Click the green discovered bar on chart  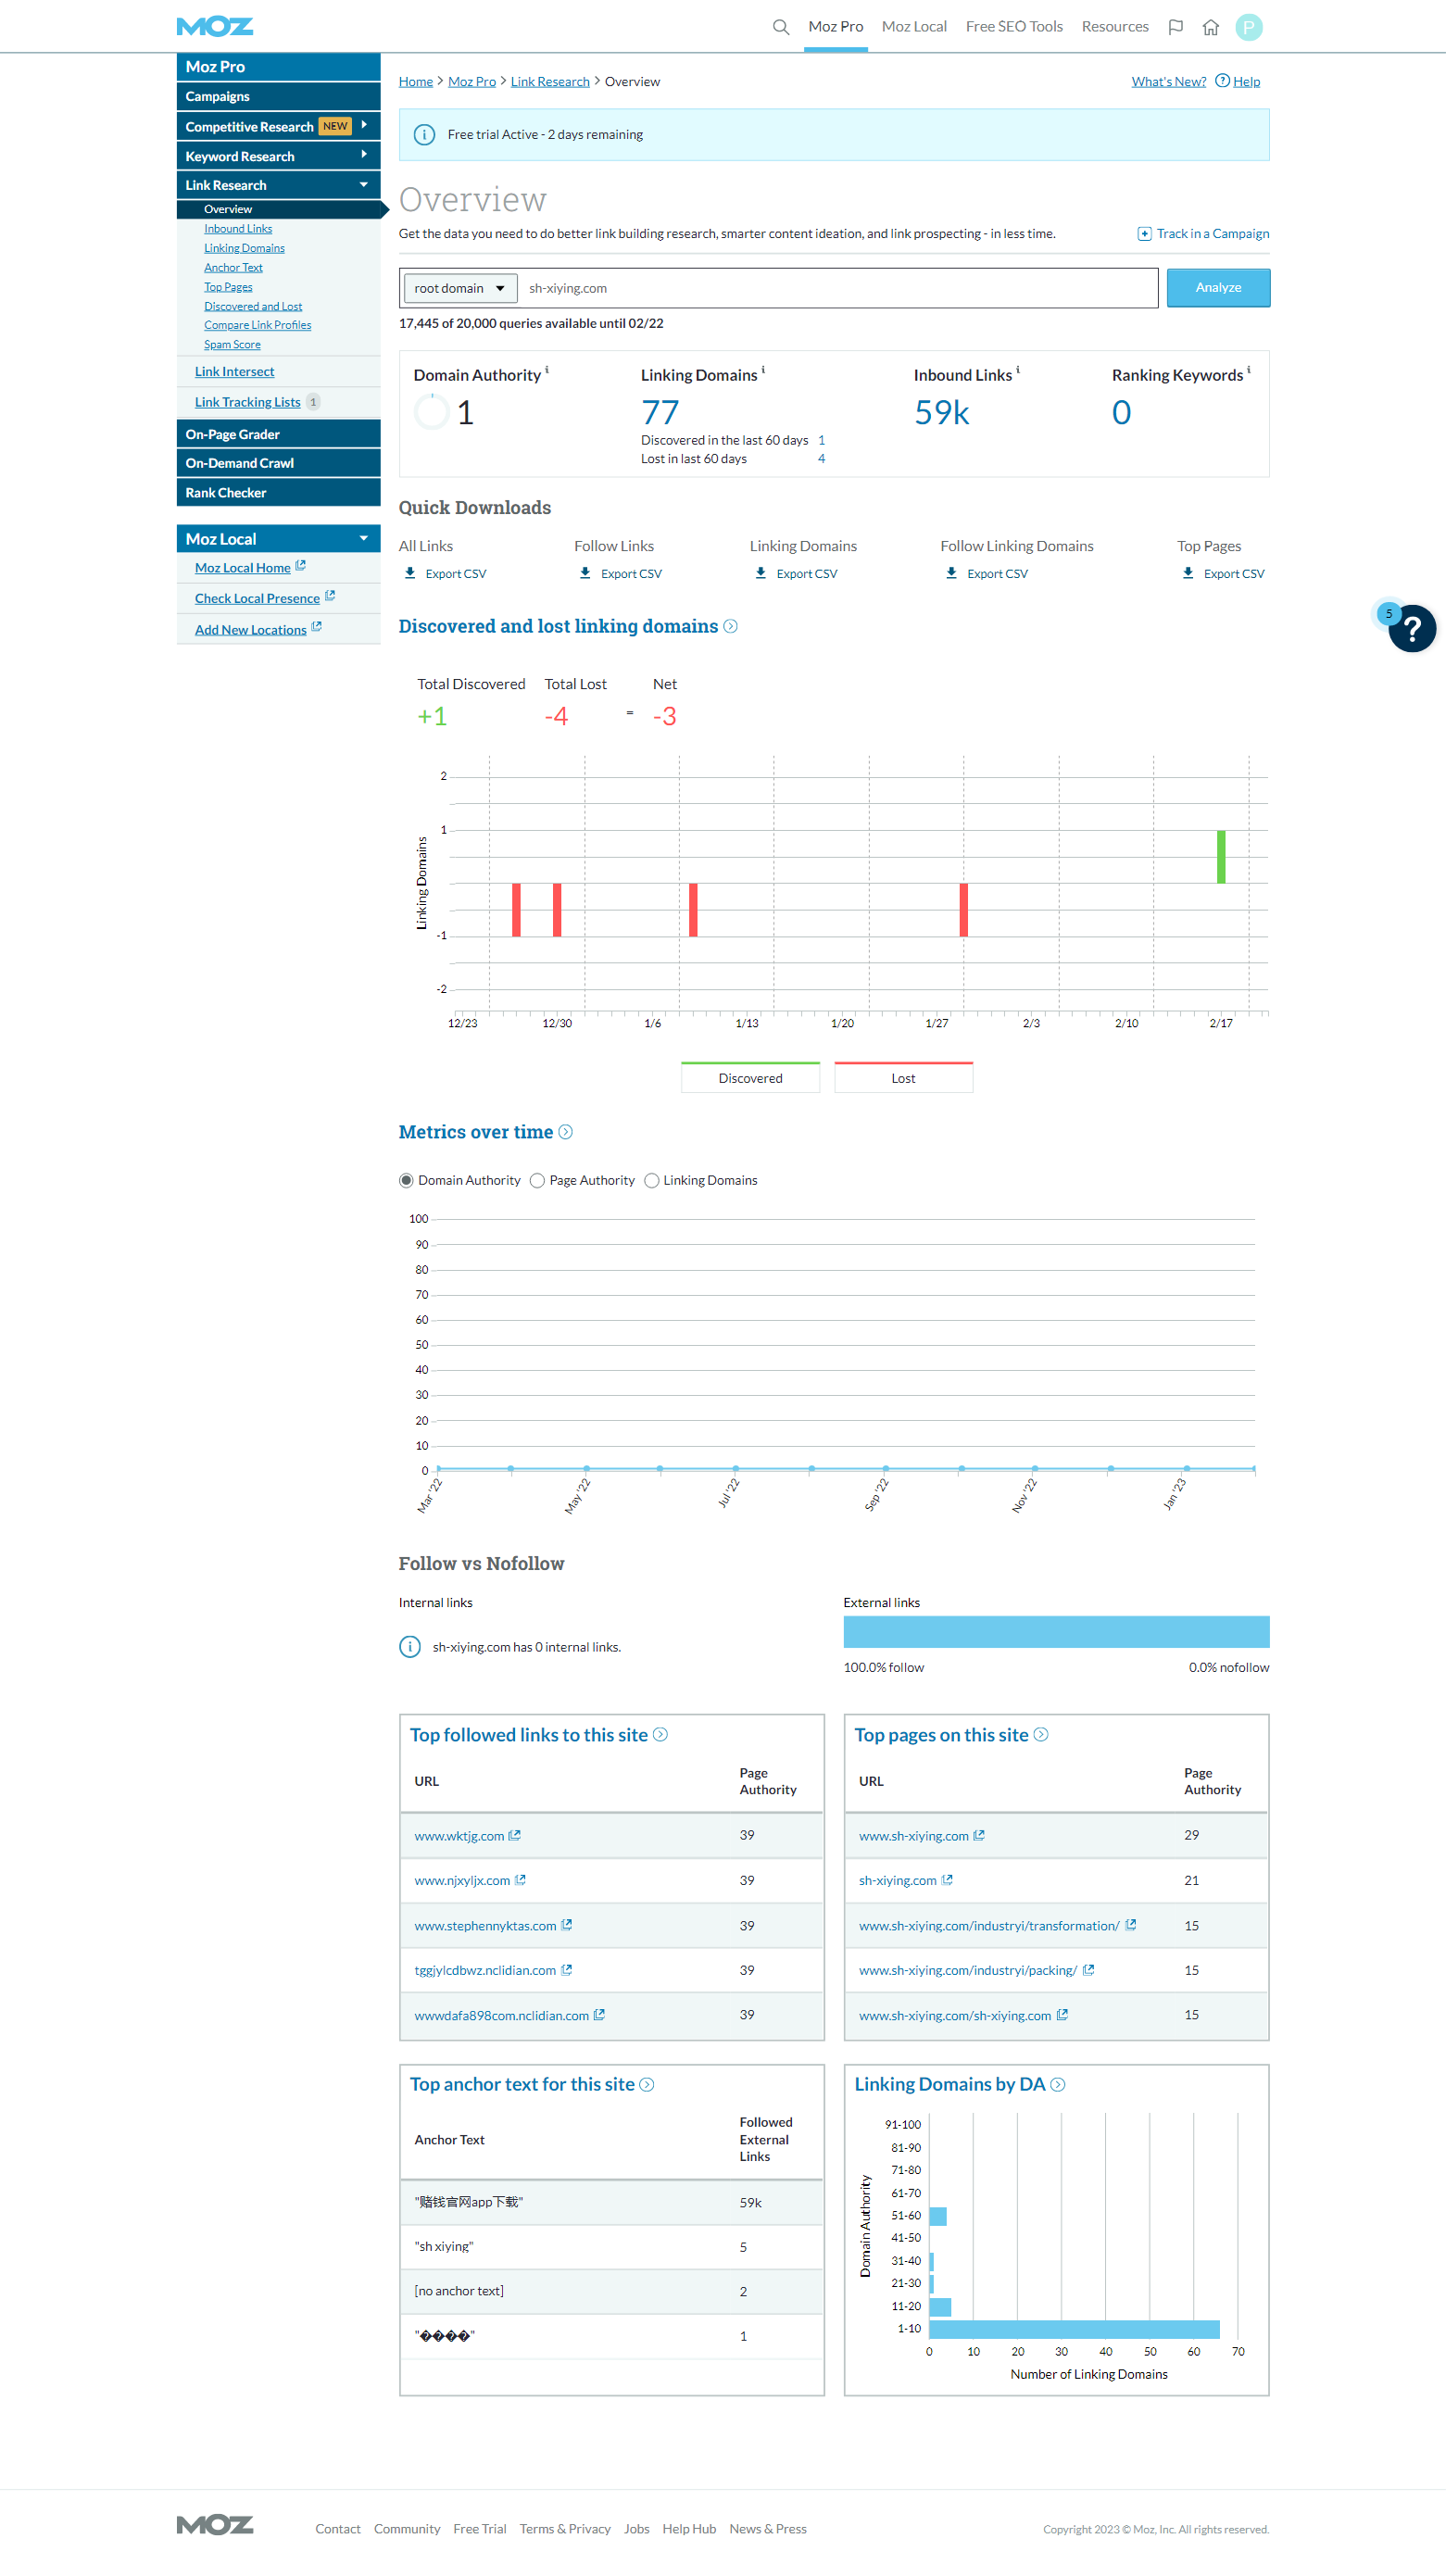[1221, 856]
